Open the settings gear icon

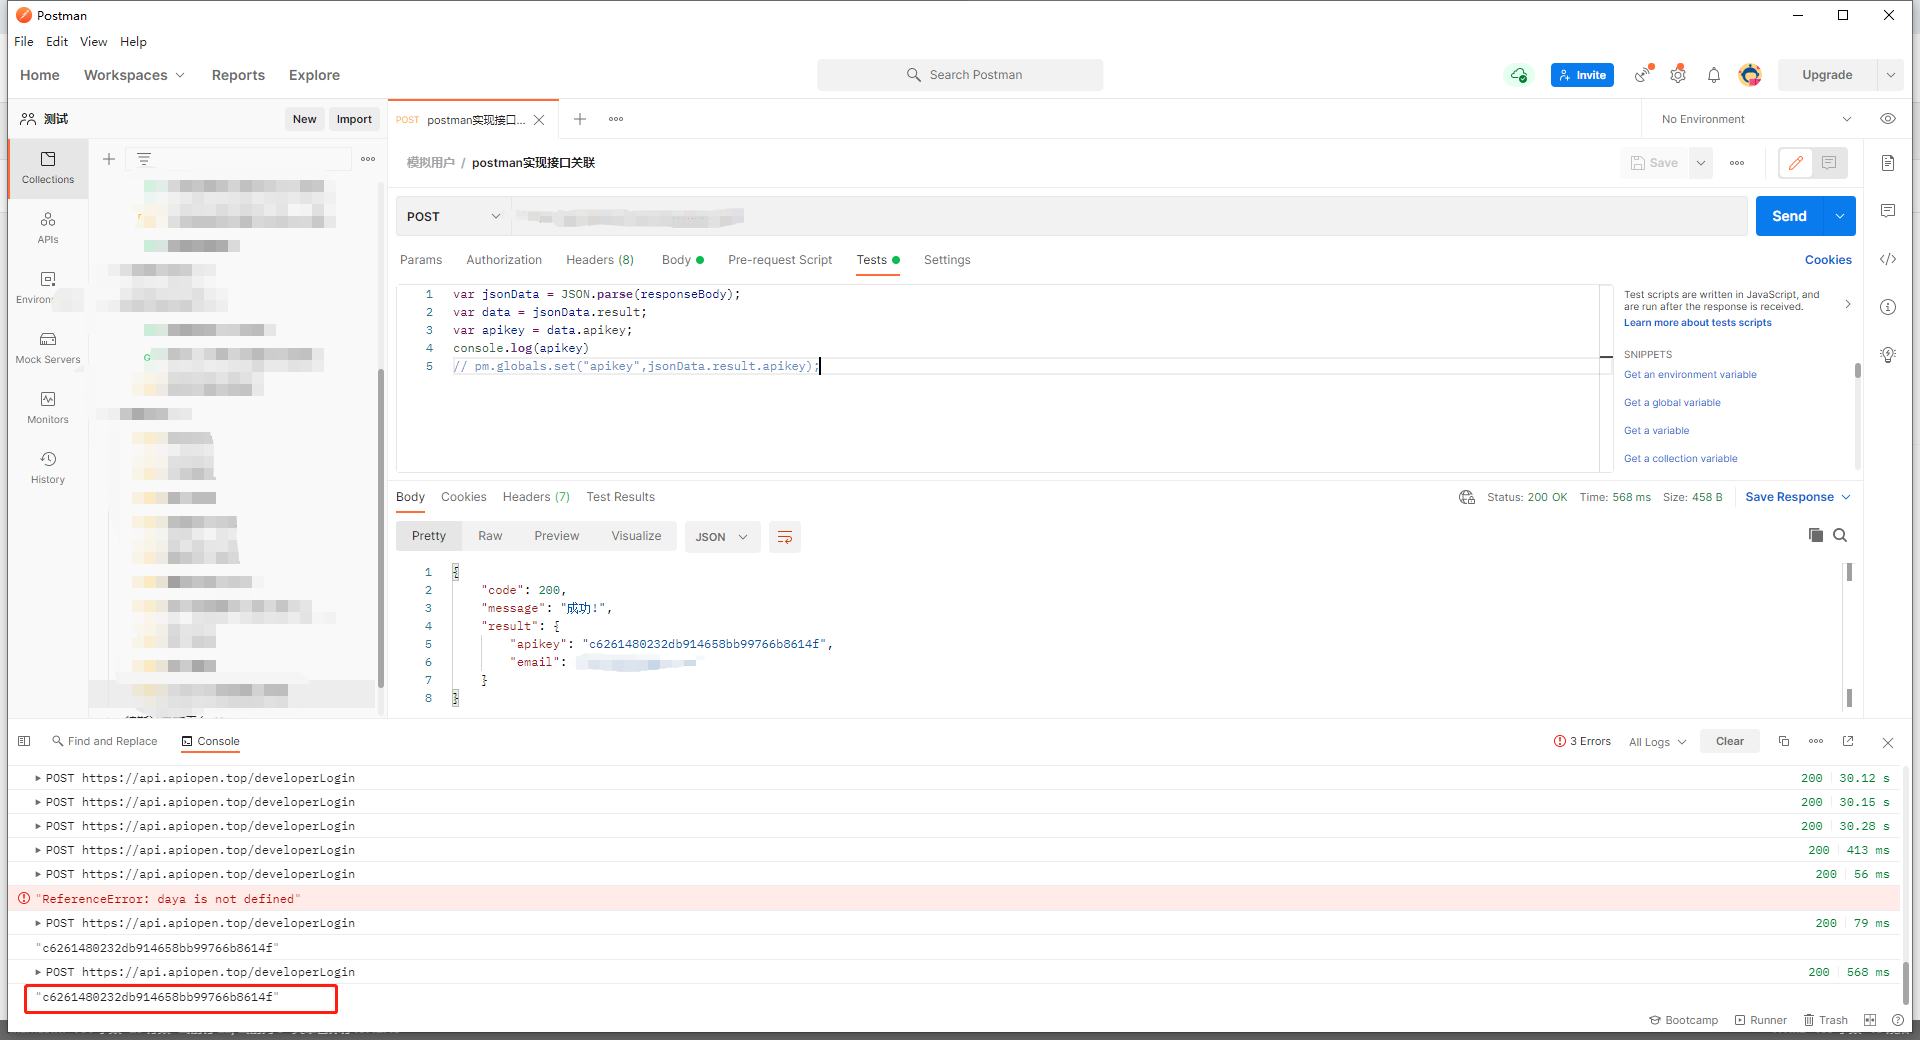click(1678, 75)
